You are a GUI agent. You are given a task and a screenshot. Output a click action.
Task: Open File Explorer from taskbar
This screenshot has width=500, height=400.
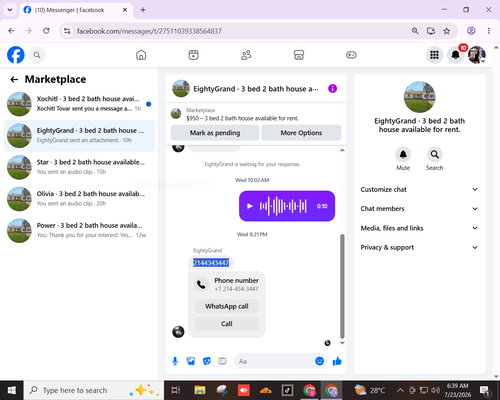pyautogui.click(x=200, y=390)
